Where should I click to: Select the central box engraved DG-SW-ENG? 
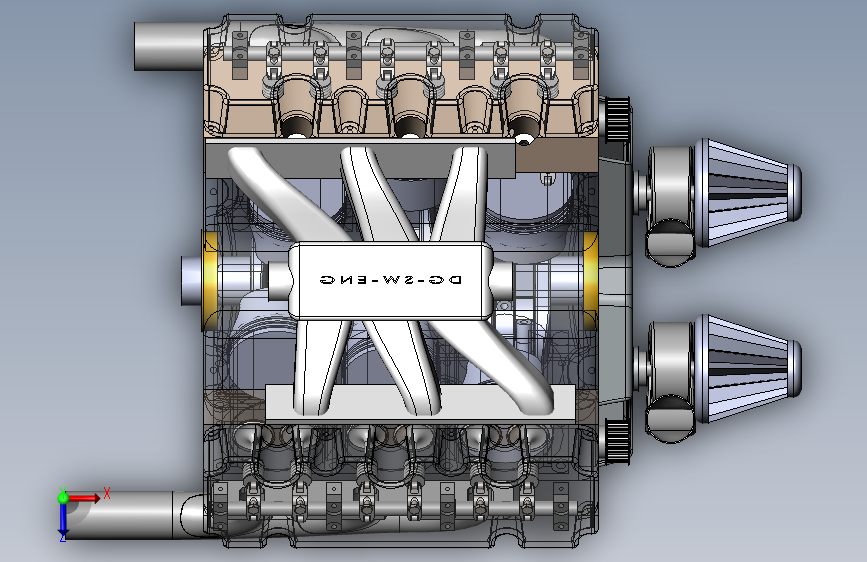pyautogui.click(x=390, y=280)
